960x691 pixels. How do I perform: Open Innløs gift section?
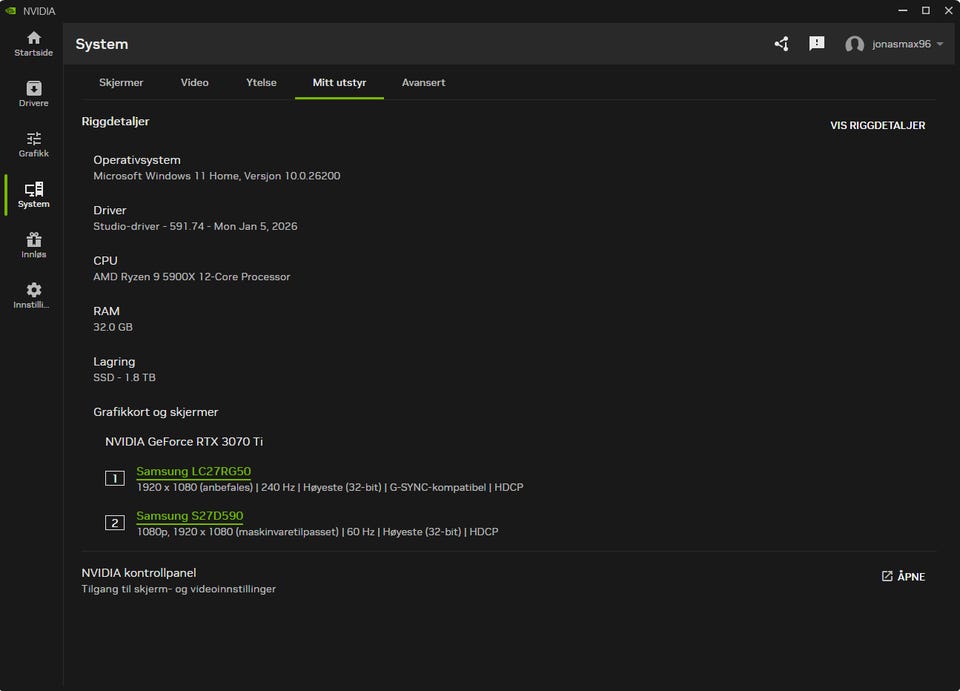(x=34, y=245)
